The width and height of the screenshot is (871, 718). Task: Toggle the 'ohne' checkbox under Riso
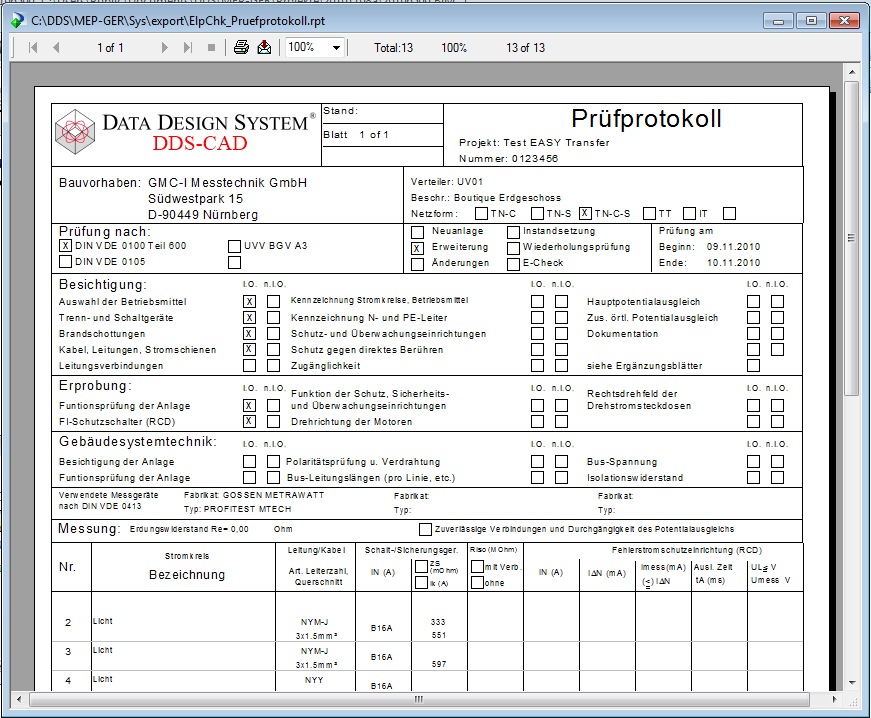point(477,583)
